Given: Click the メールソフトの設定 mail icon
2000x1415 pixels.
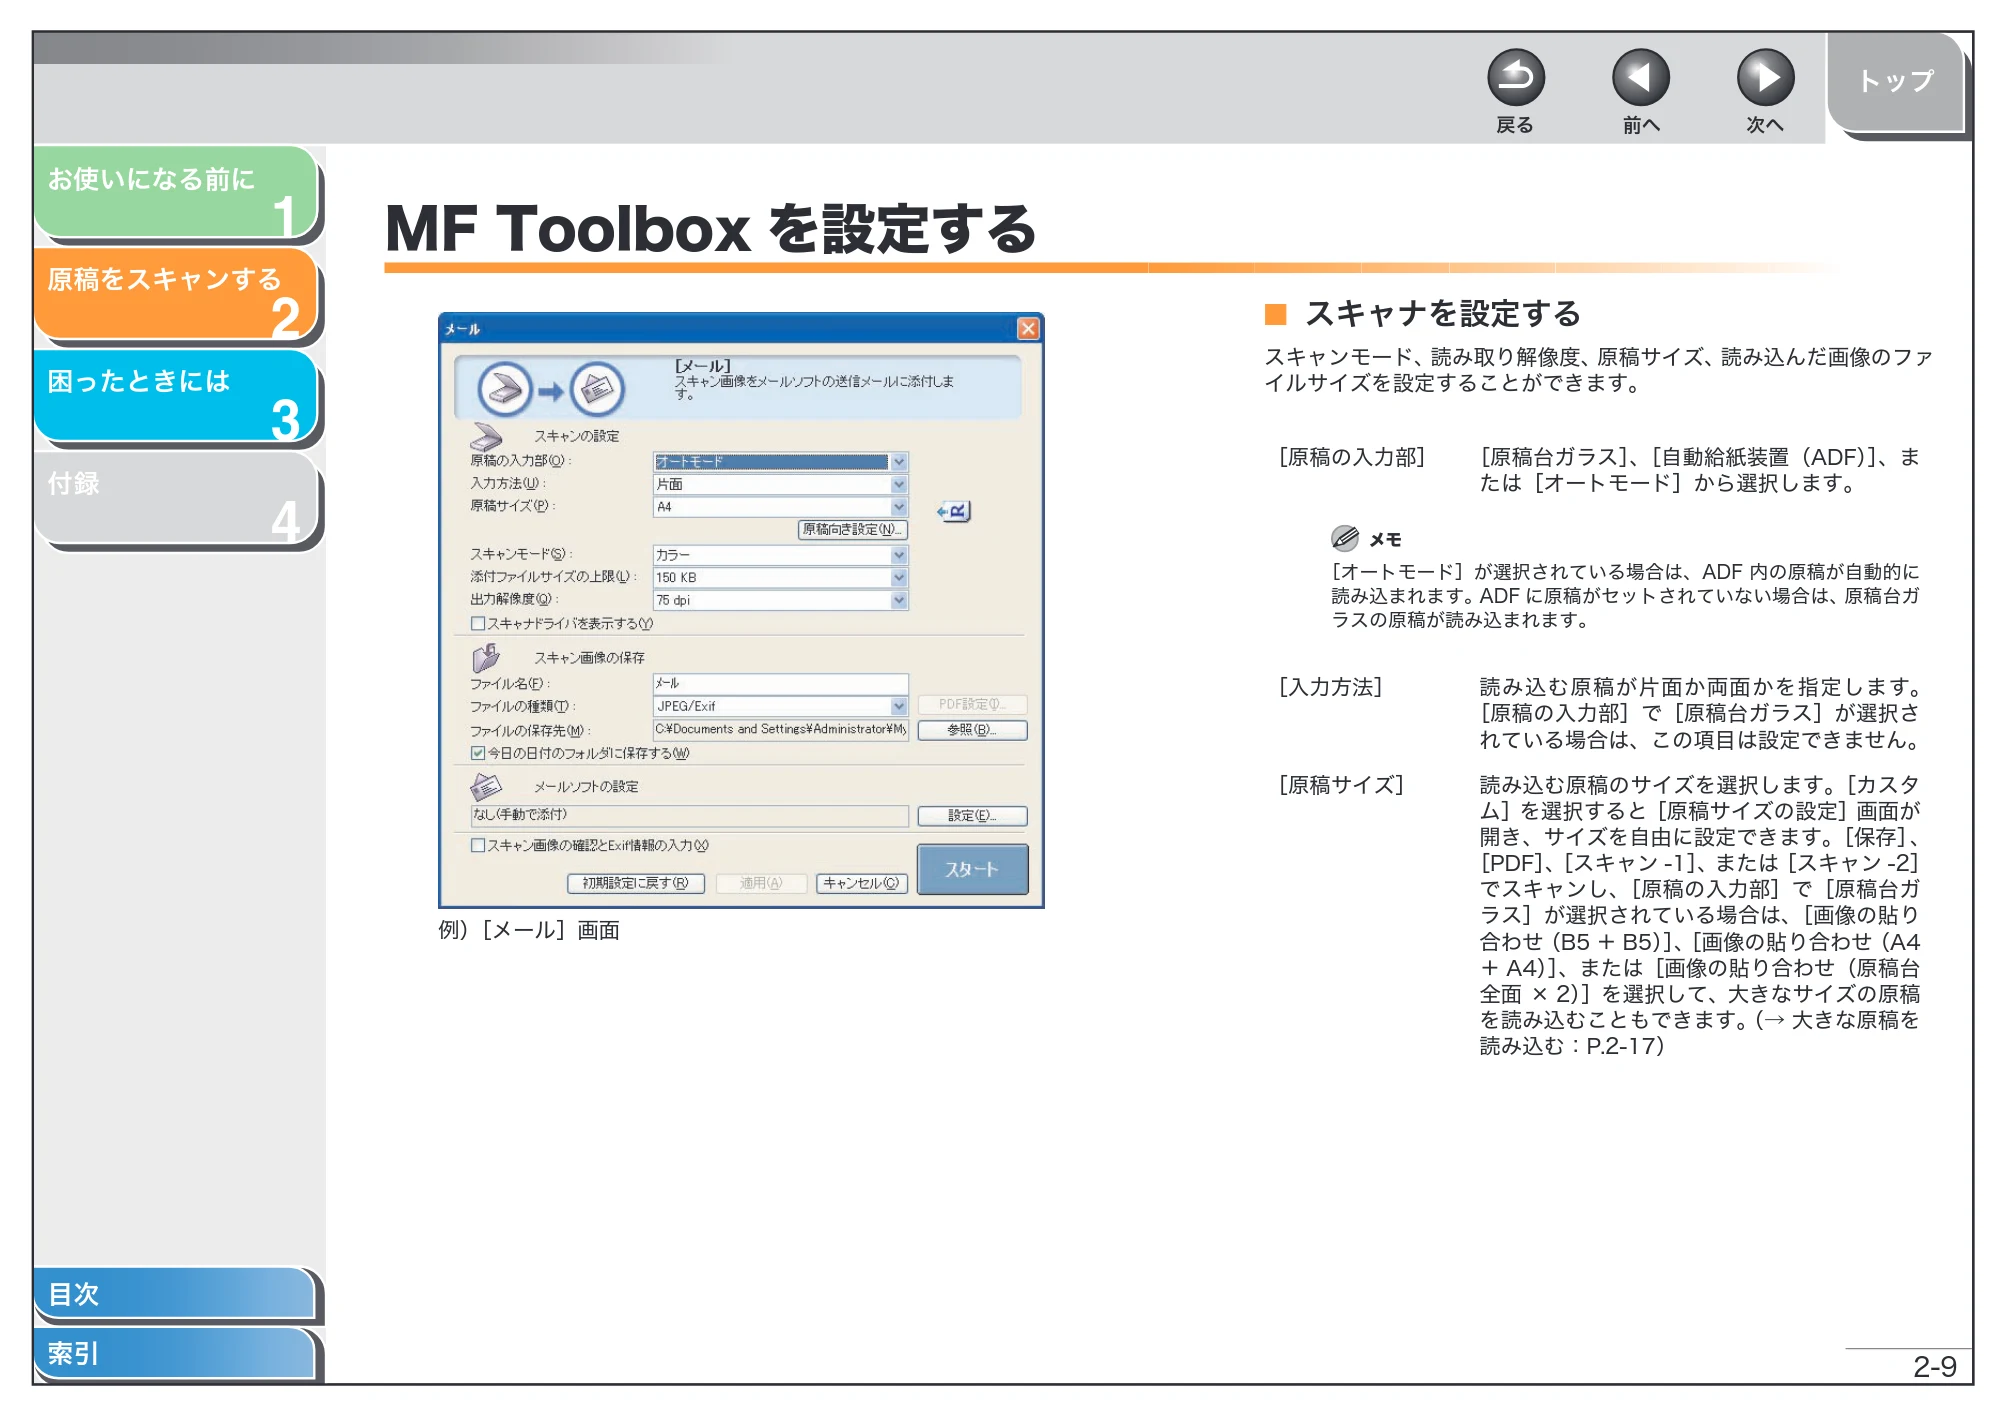Looking at the screenshot, I should 486,786.
